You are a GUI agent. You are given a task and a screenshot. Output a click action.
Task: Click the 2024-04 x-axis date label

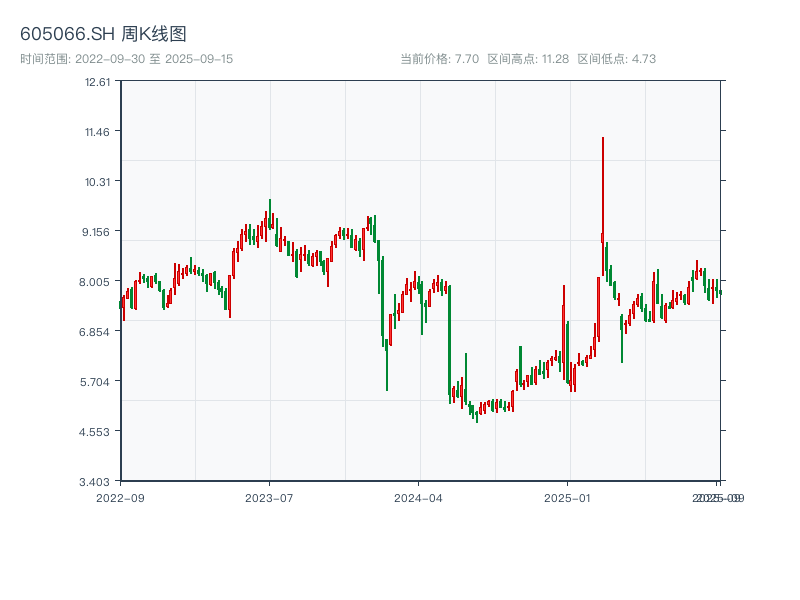(x=419, y=497)
